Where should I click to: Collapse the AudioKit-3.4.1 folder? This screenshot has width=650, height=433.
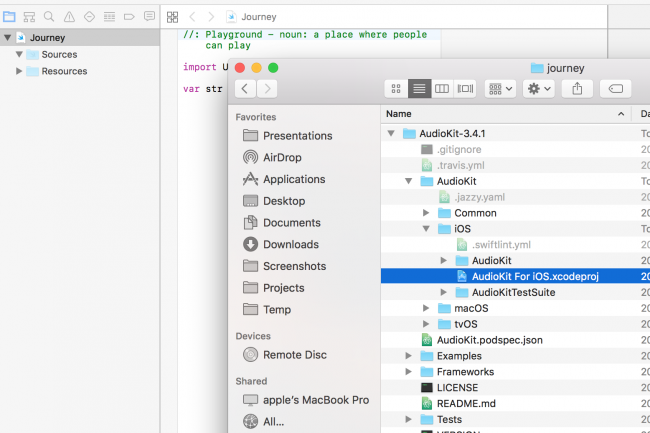point(391,134)
